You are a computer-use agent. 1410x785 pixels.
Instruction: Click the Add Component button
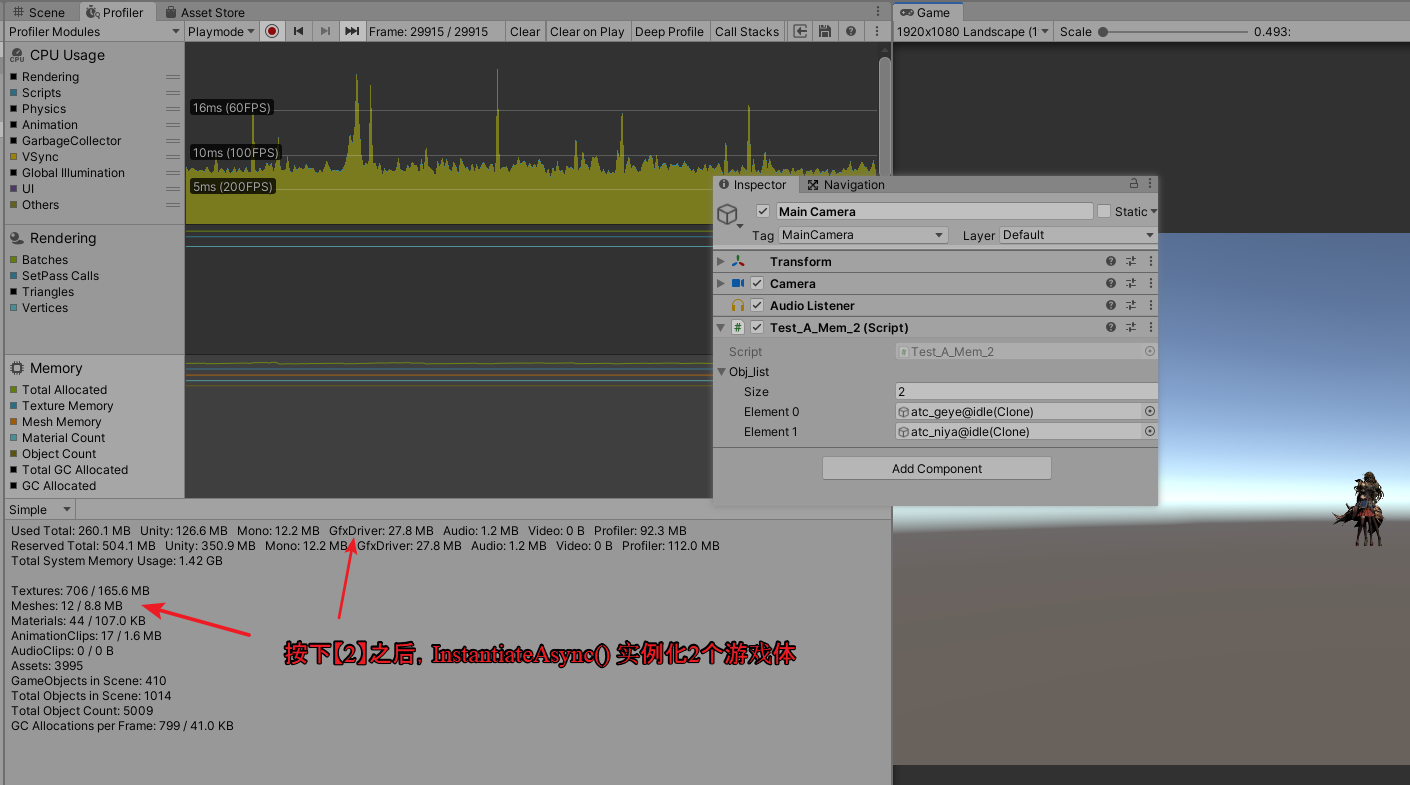coord(936,468)
